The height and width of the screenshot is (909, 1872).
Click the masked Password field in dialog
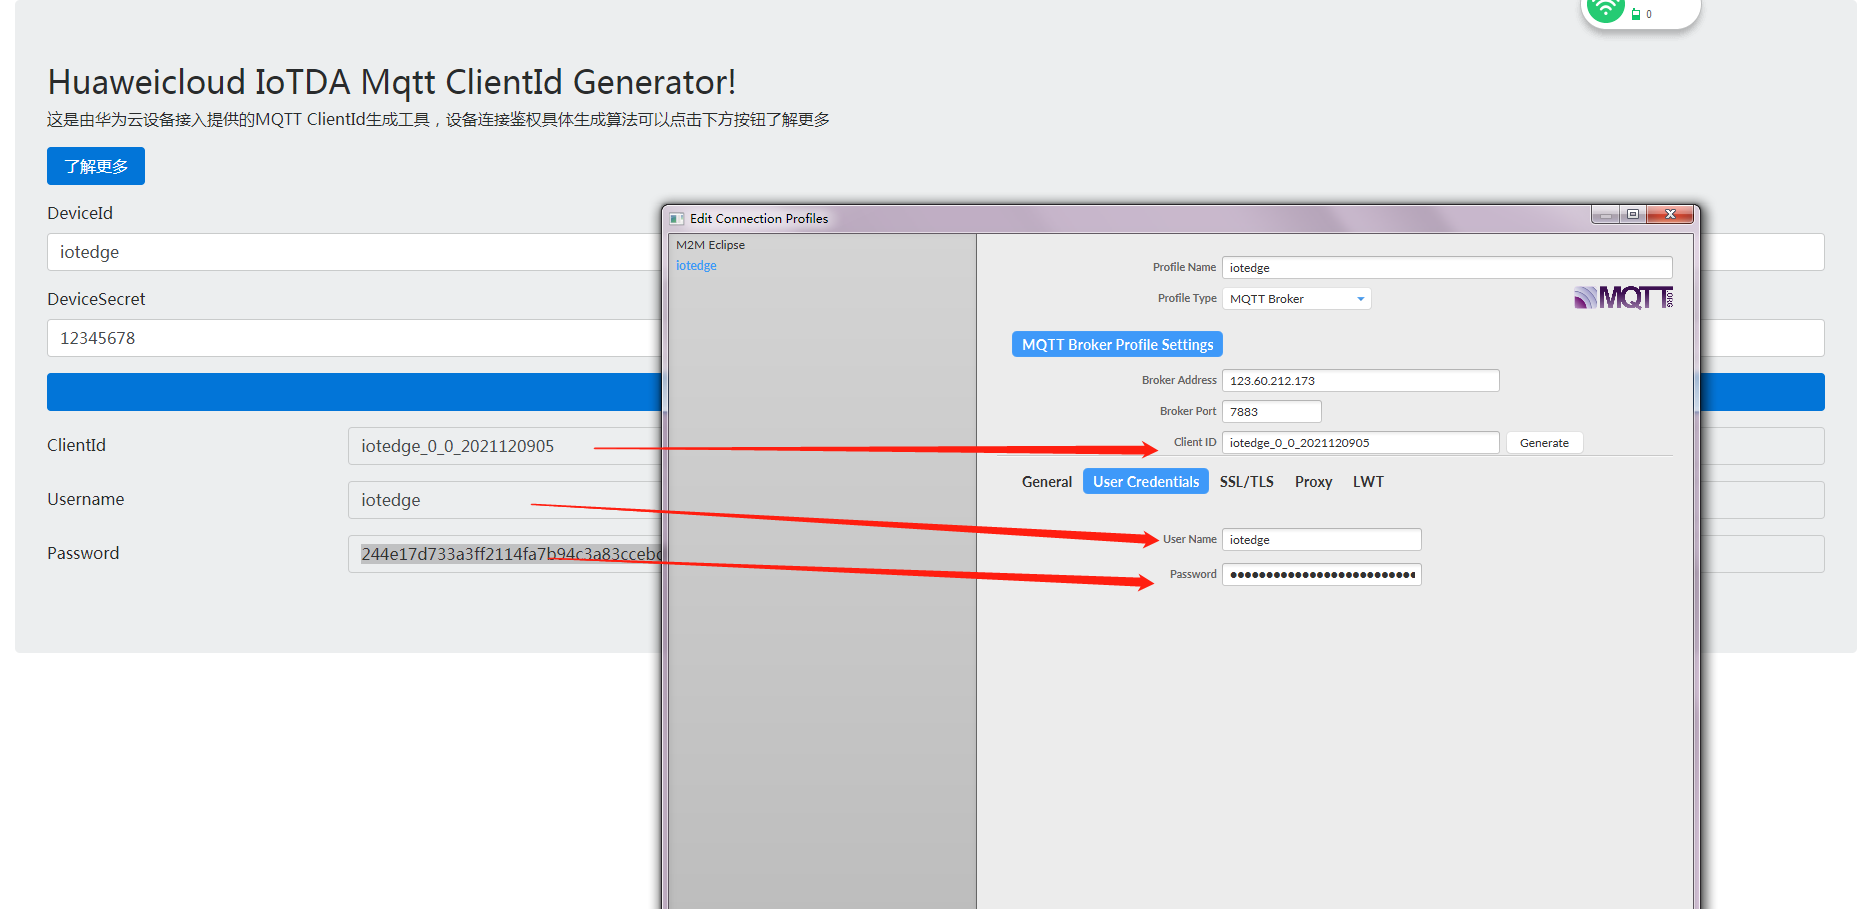pos(1321,575)
